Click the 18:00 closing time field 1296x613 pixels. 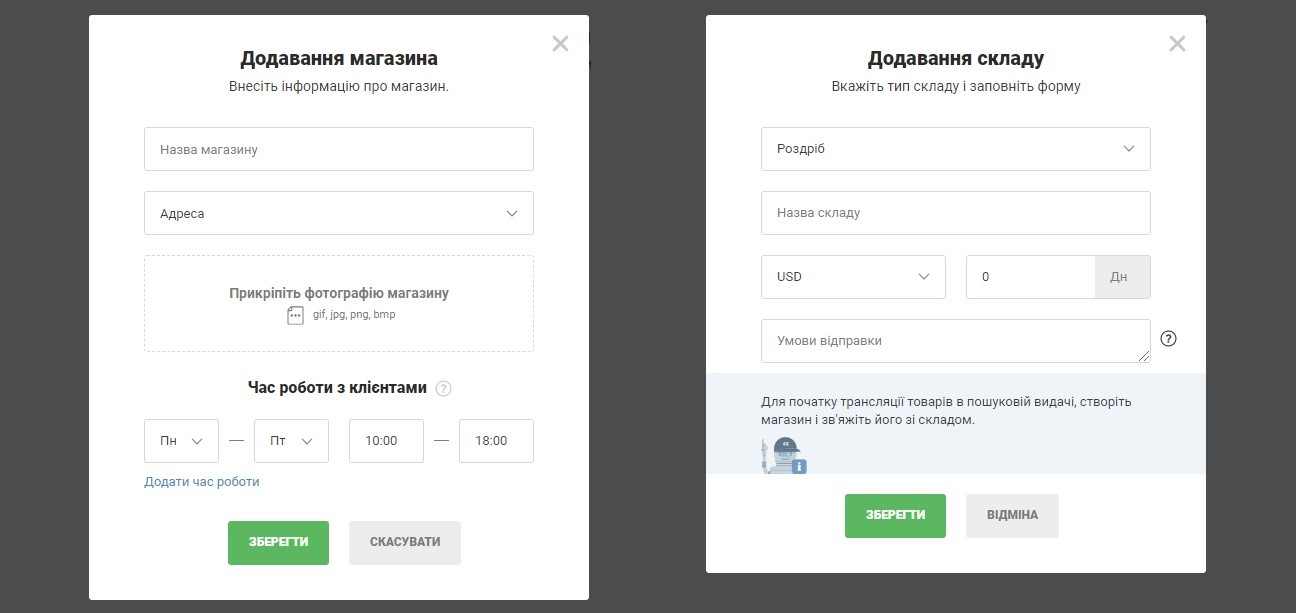pos(496,441)
